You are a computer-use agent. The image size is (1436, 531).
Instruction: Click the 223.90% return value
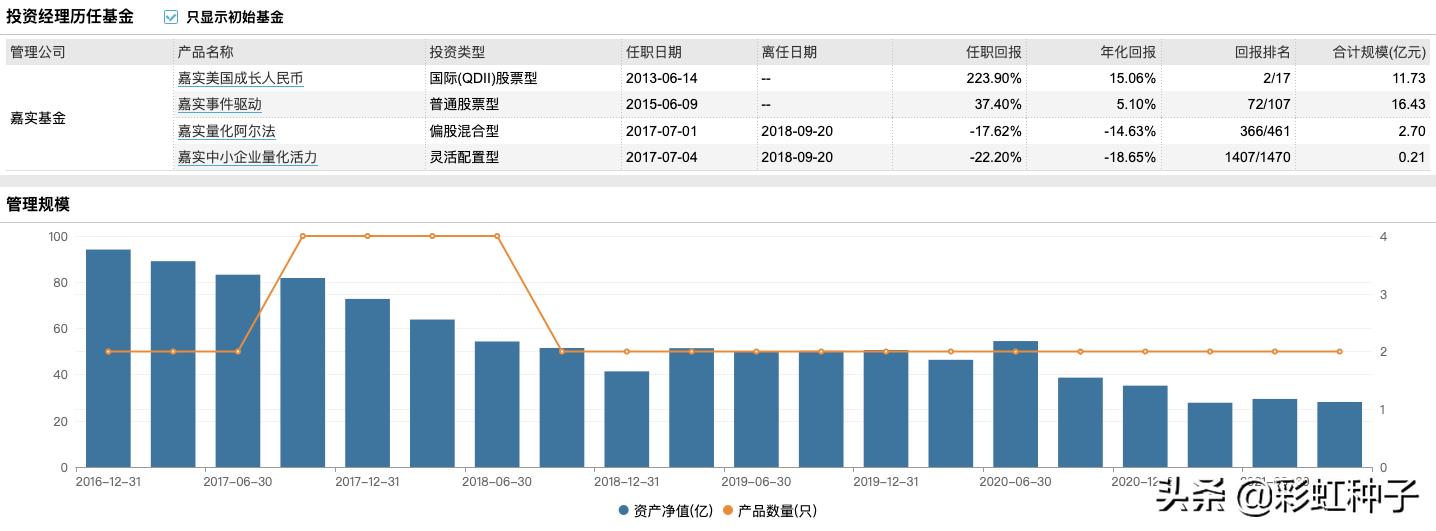point(995,78)
